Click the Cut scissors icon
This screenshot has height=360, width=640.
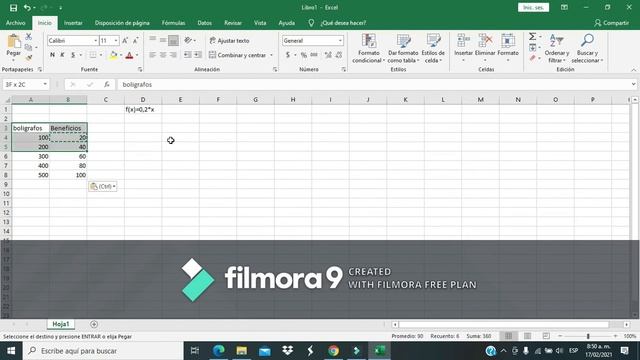click(29, 37)
